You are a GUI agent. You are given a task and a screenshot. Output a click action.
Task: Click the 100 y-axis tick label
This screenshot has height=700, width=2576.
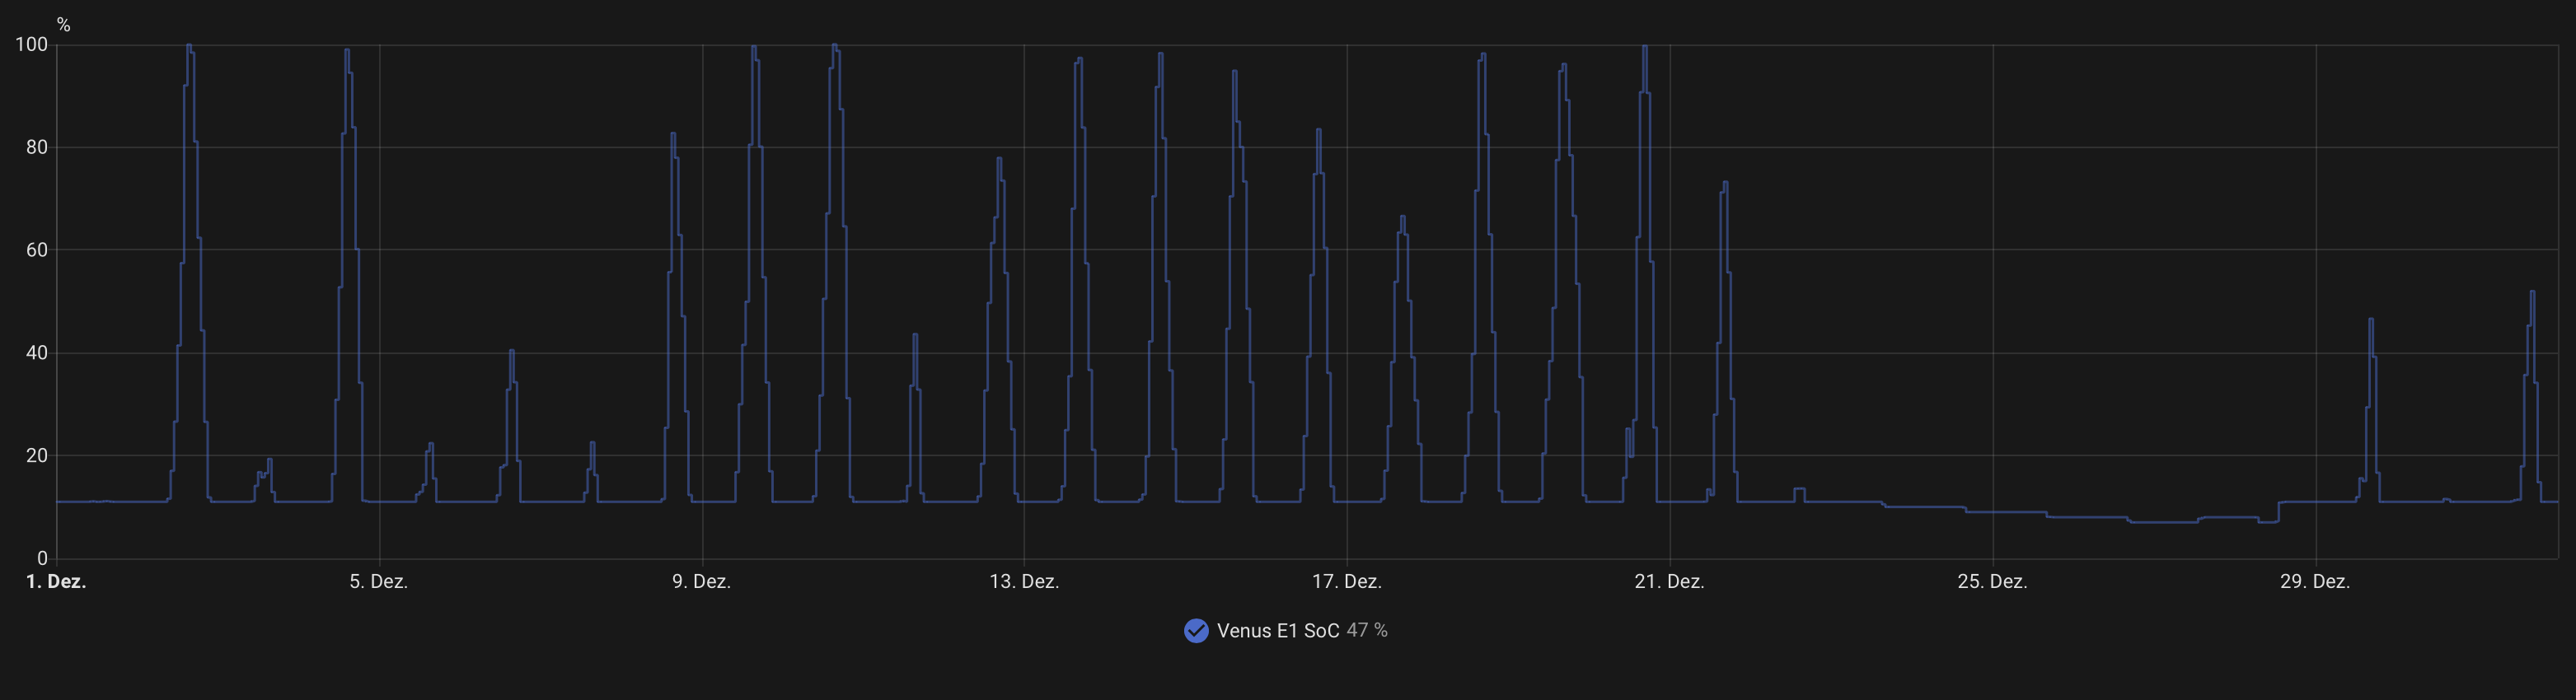(x=31, y=44)
